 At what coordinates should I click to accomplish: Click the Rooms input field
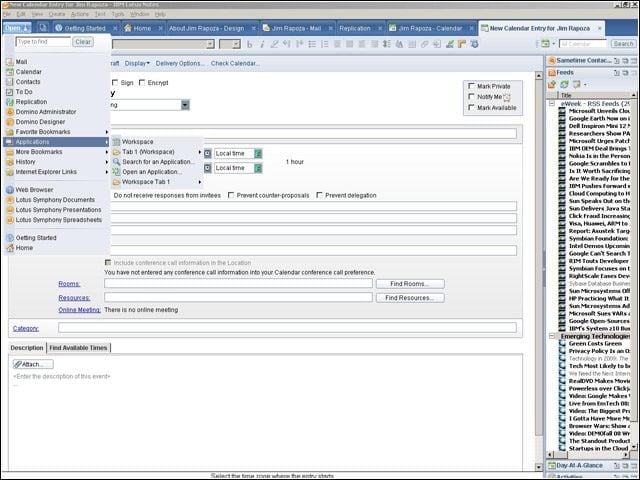coord(238,284)
